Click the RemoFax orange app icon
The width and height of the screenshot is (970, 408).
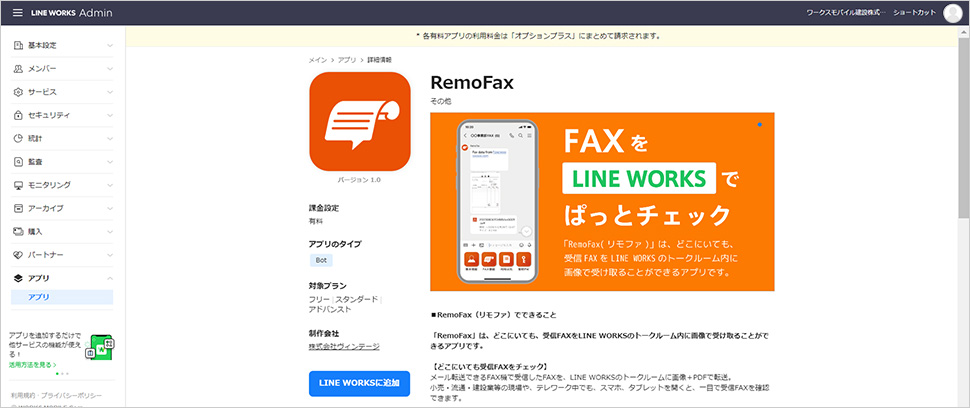coord(360,122)
